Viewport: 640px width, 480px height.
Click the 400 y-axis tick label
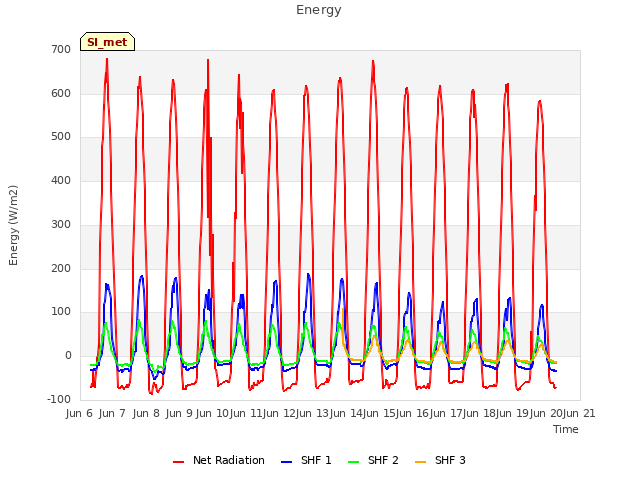(61, 180)
